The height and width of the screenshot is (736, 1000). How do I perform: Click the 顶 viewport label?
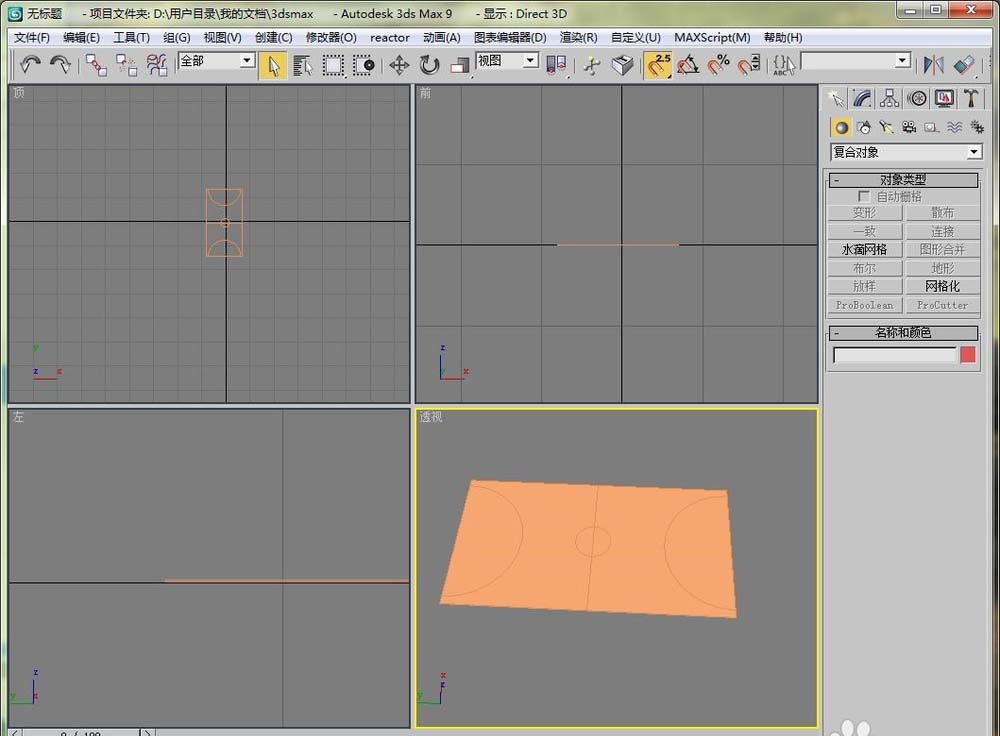19,93
